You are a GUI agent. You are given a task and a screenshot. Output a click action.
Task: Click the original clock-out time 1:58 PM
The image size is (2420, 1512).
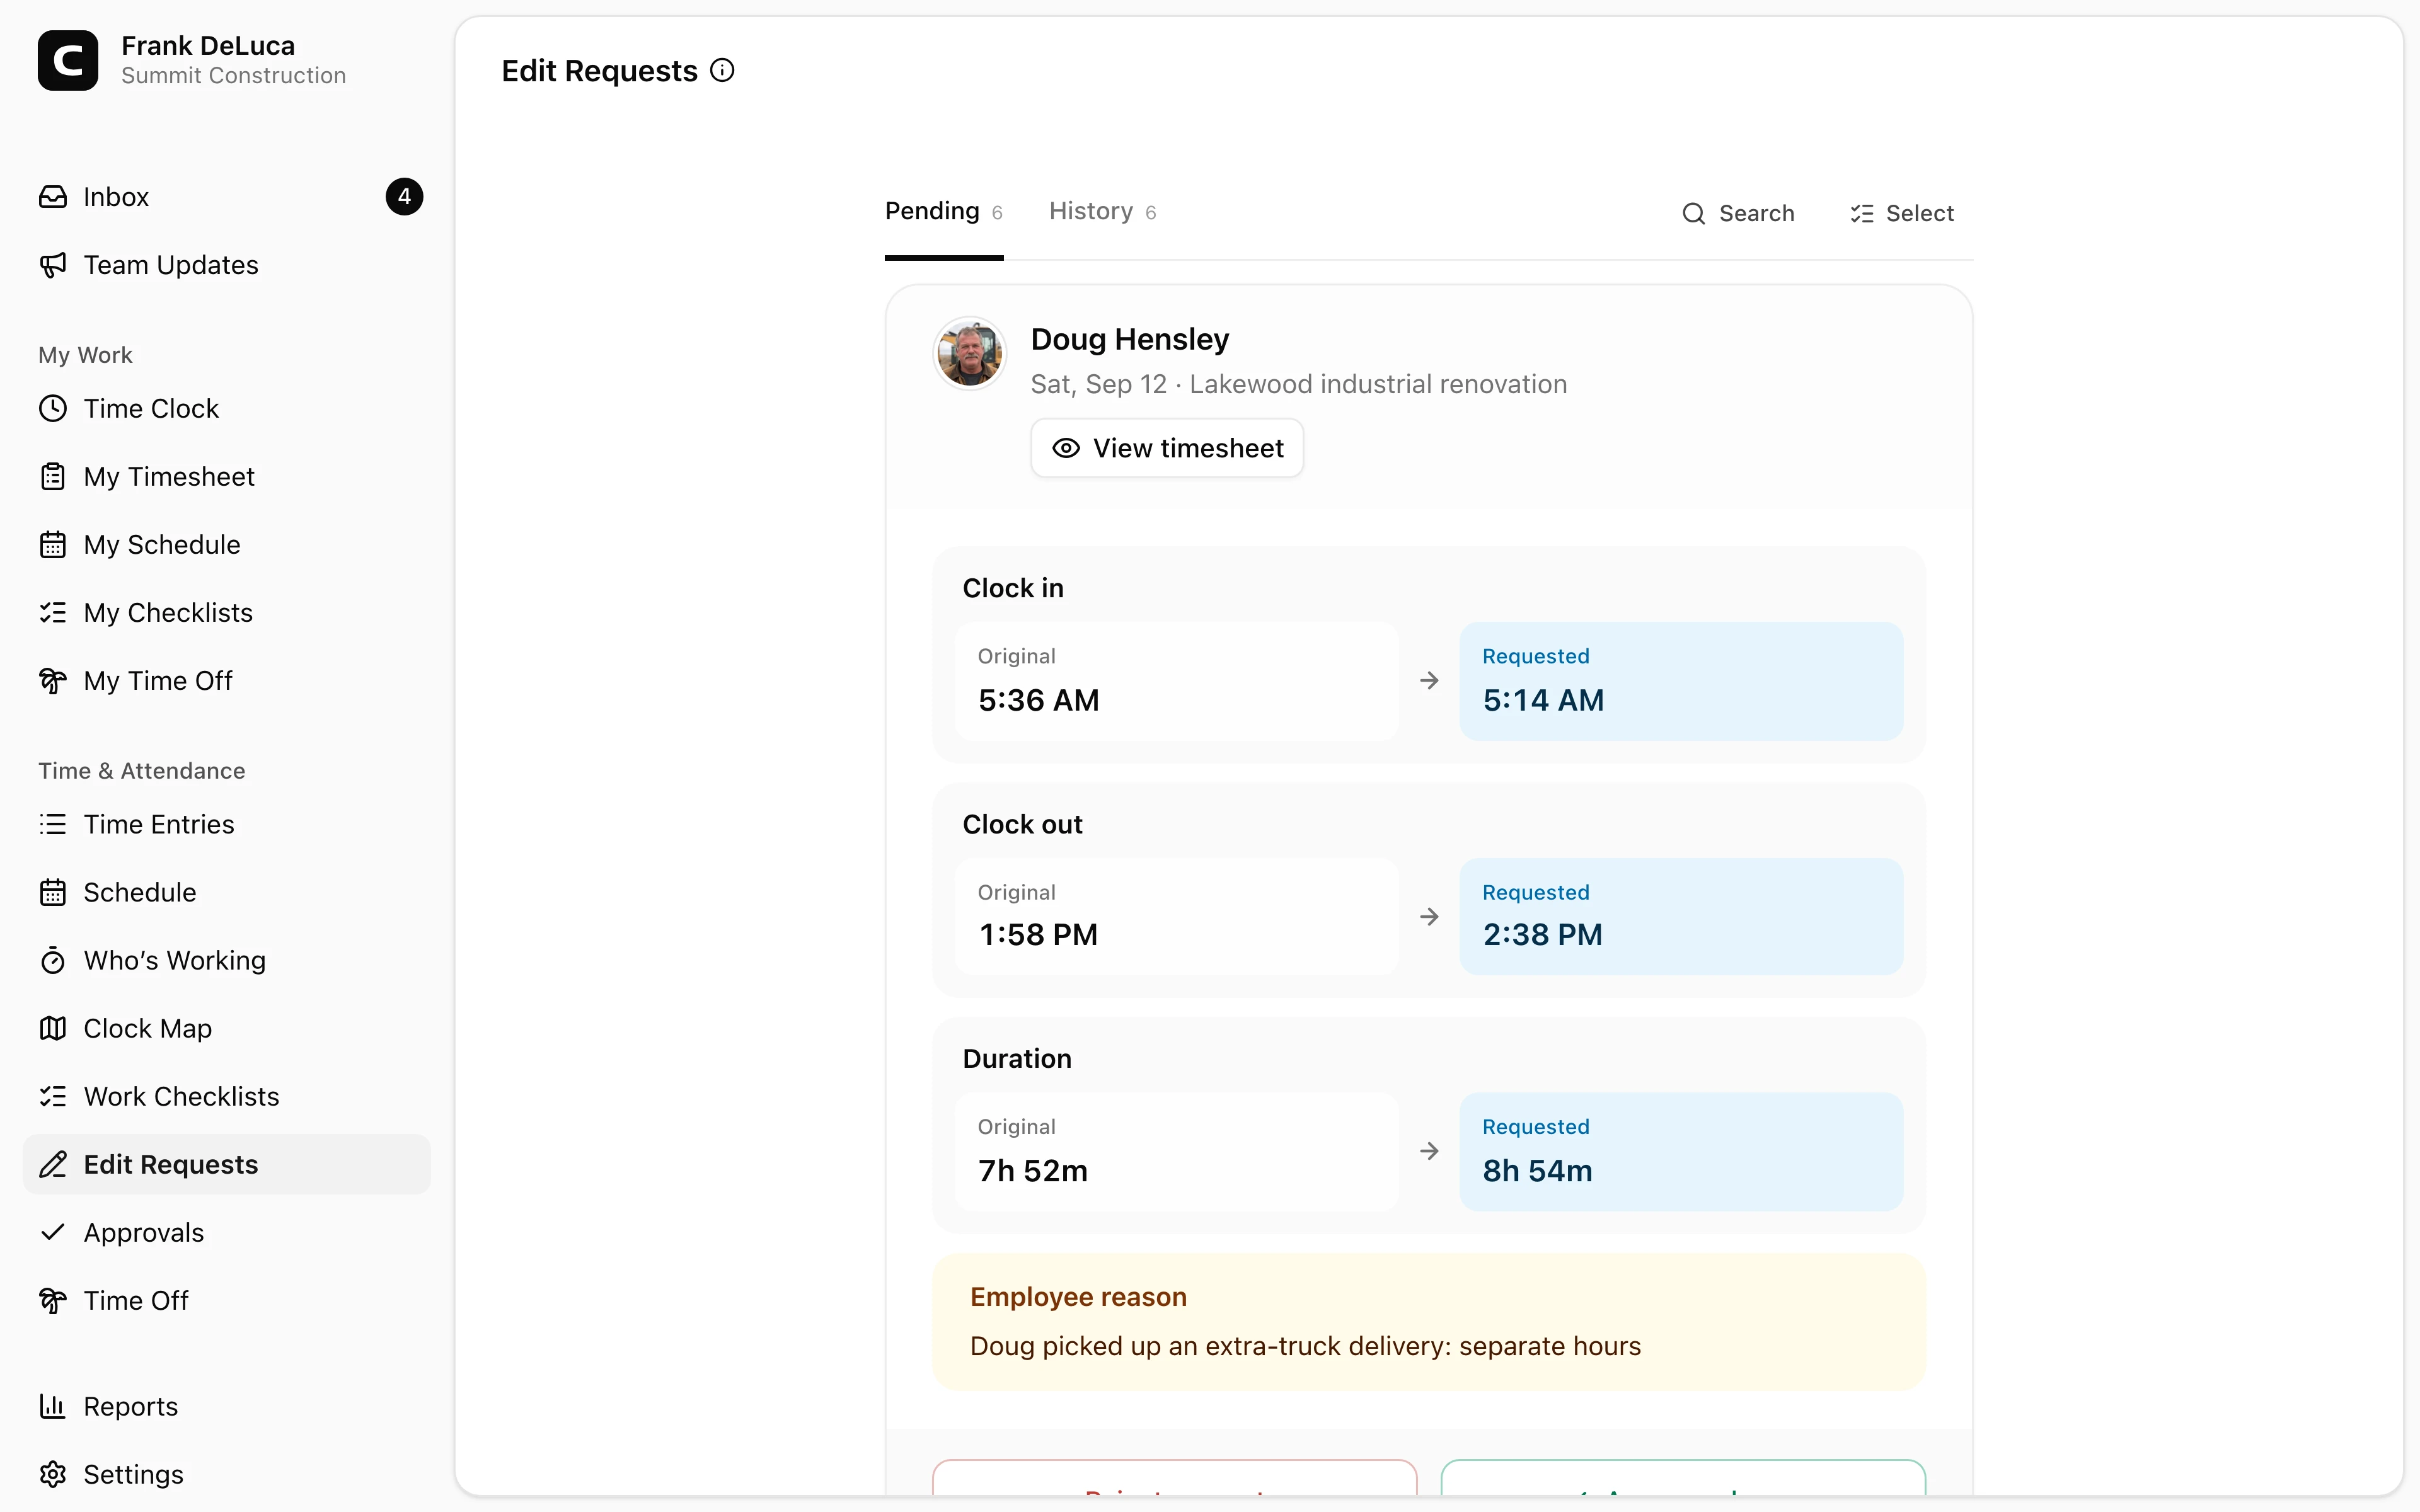coord(1038,935)
